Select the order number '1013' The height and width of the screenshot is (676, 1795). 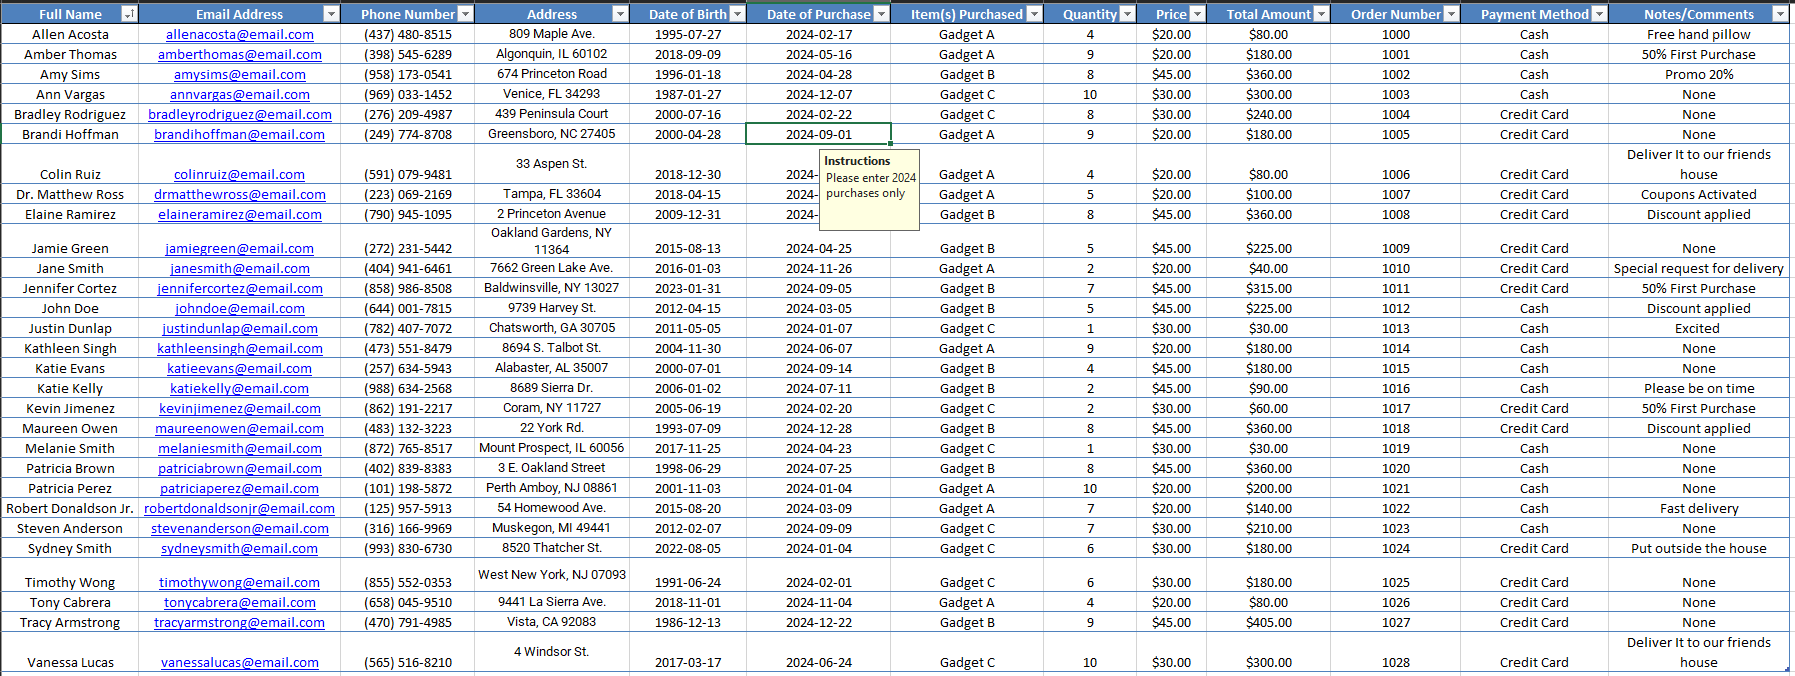click(x=1396, y=328)
